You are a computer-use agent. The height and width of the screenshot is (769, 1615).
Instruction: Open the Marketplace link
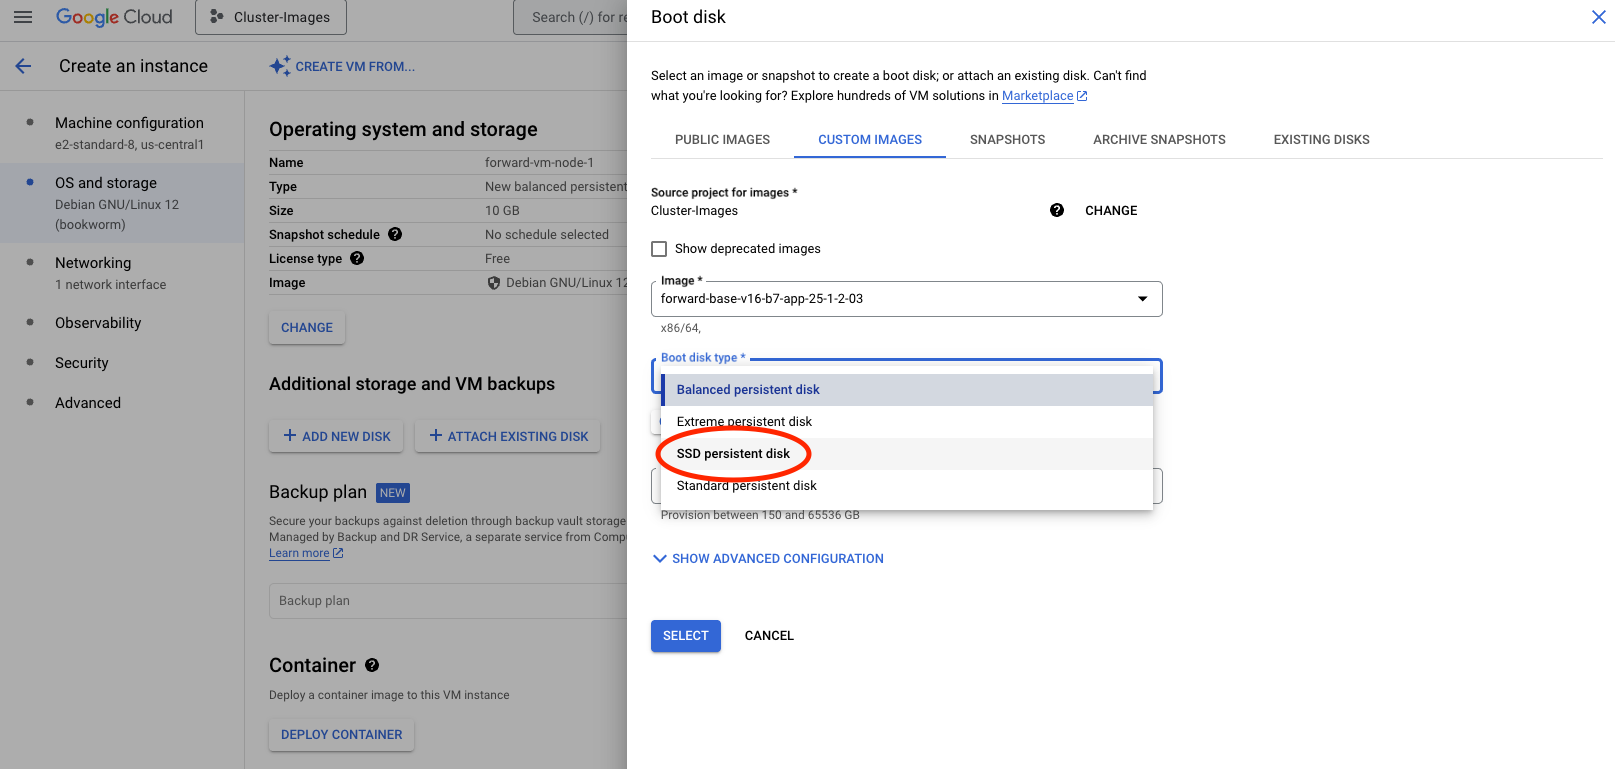pyautogui.click(x=1037, y=96)
